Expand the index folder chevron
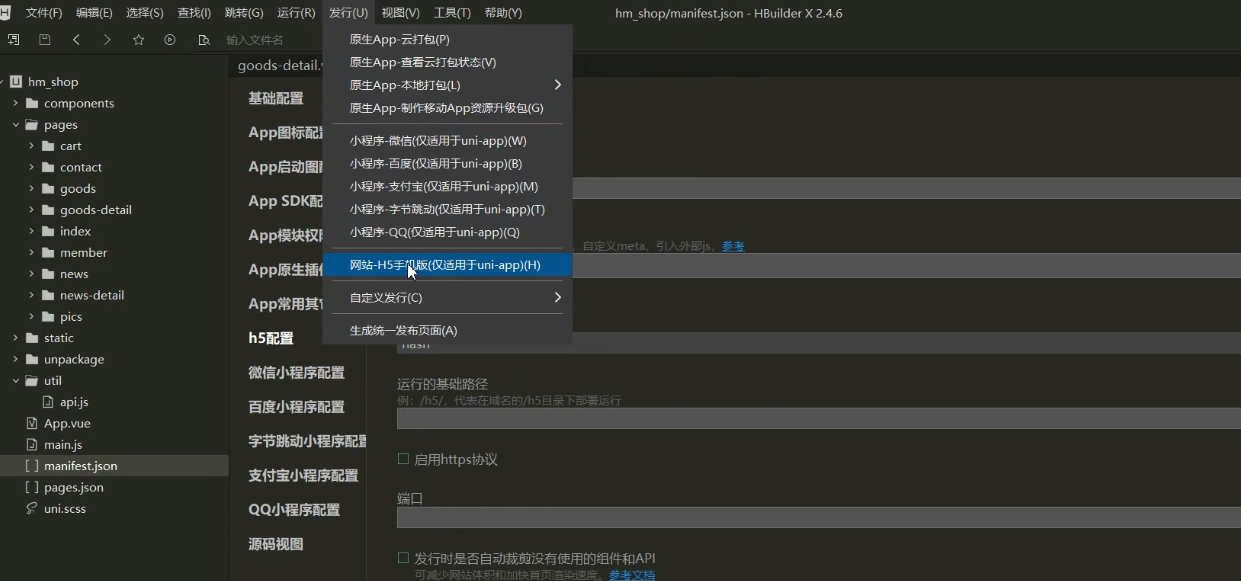The height and width of the screenshot is (581, 1241). pos(32,231)
